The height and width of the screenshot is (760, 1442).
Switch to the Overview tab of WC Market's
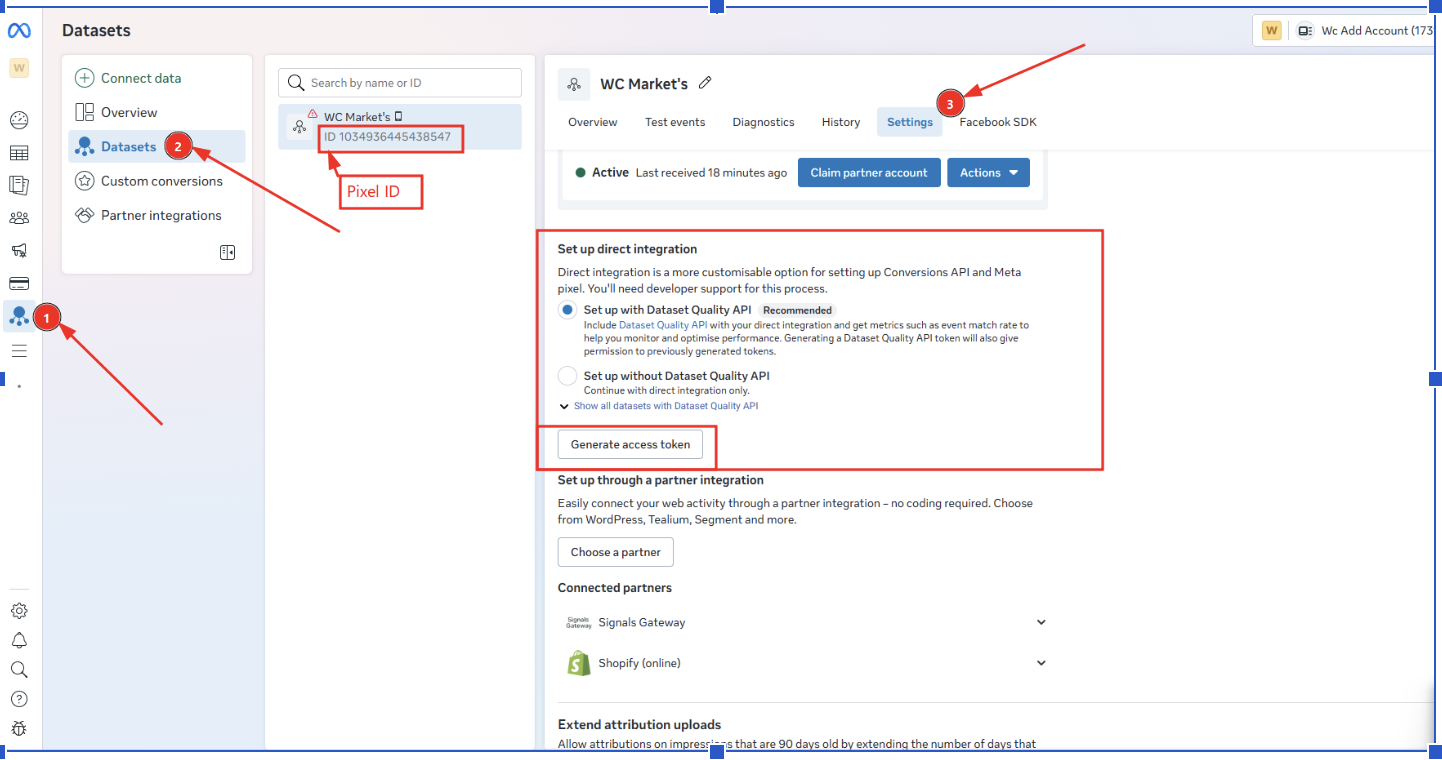tap(593, 122)
